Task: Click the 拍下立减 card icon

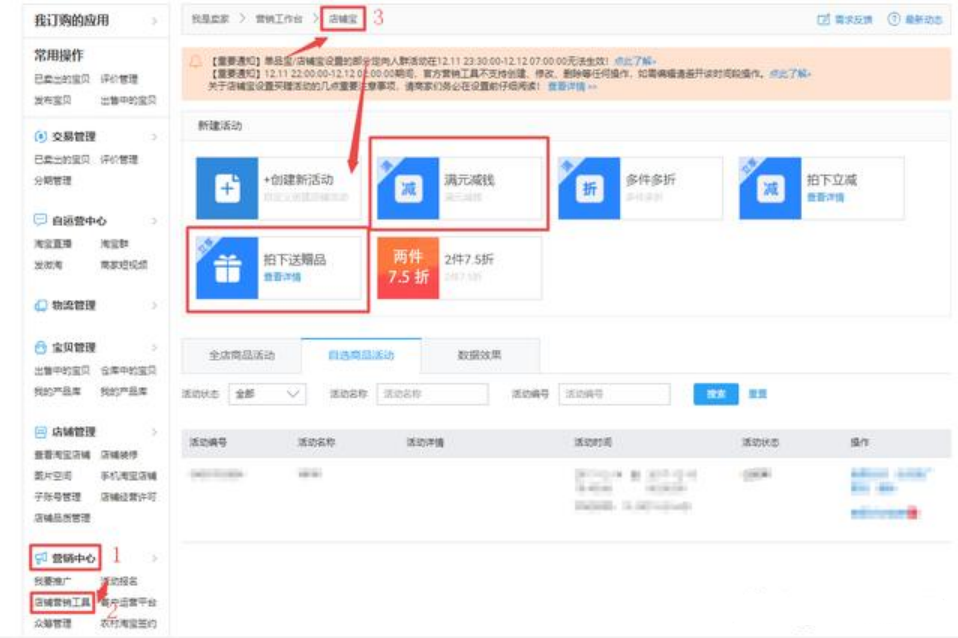Action: 770,188
